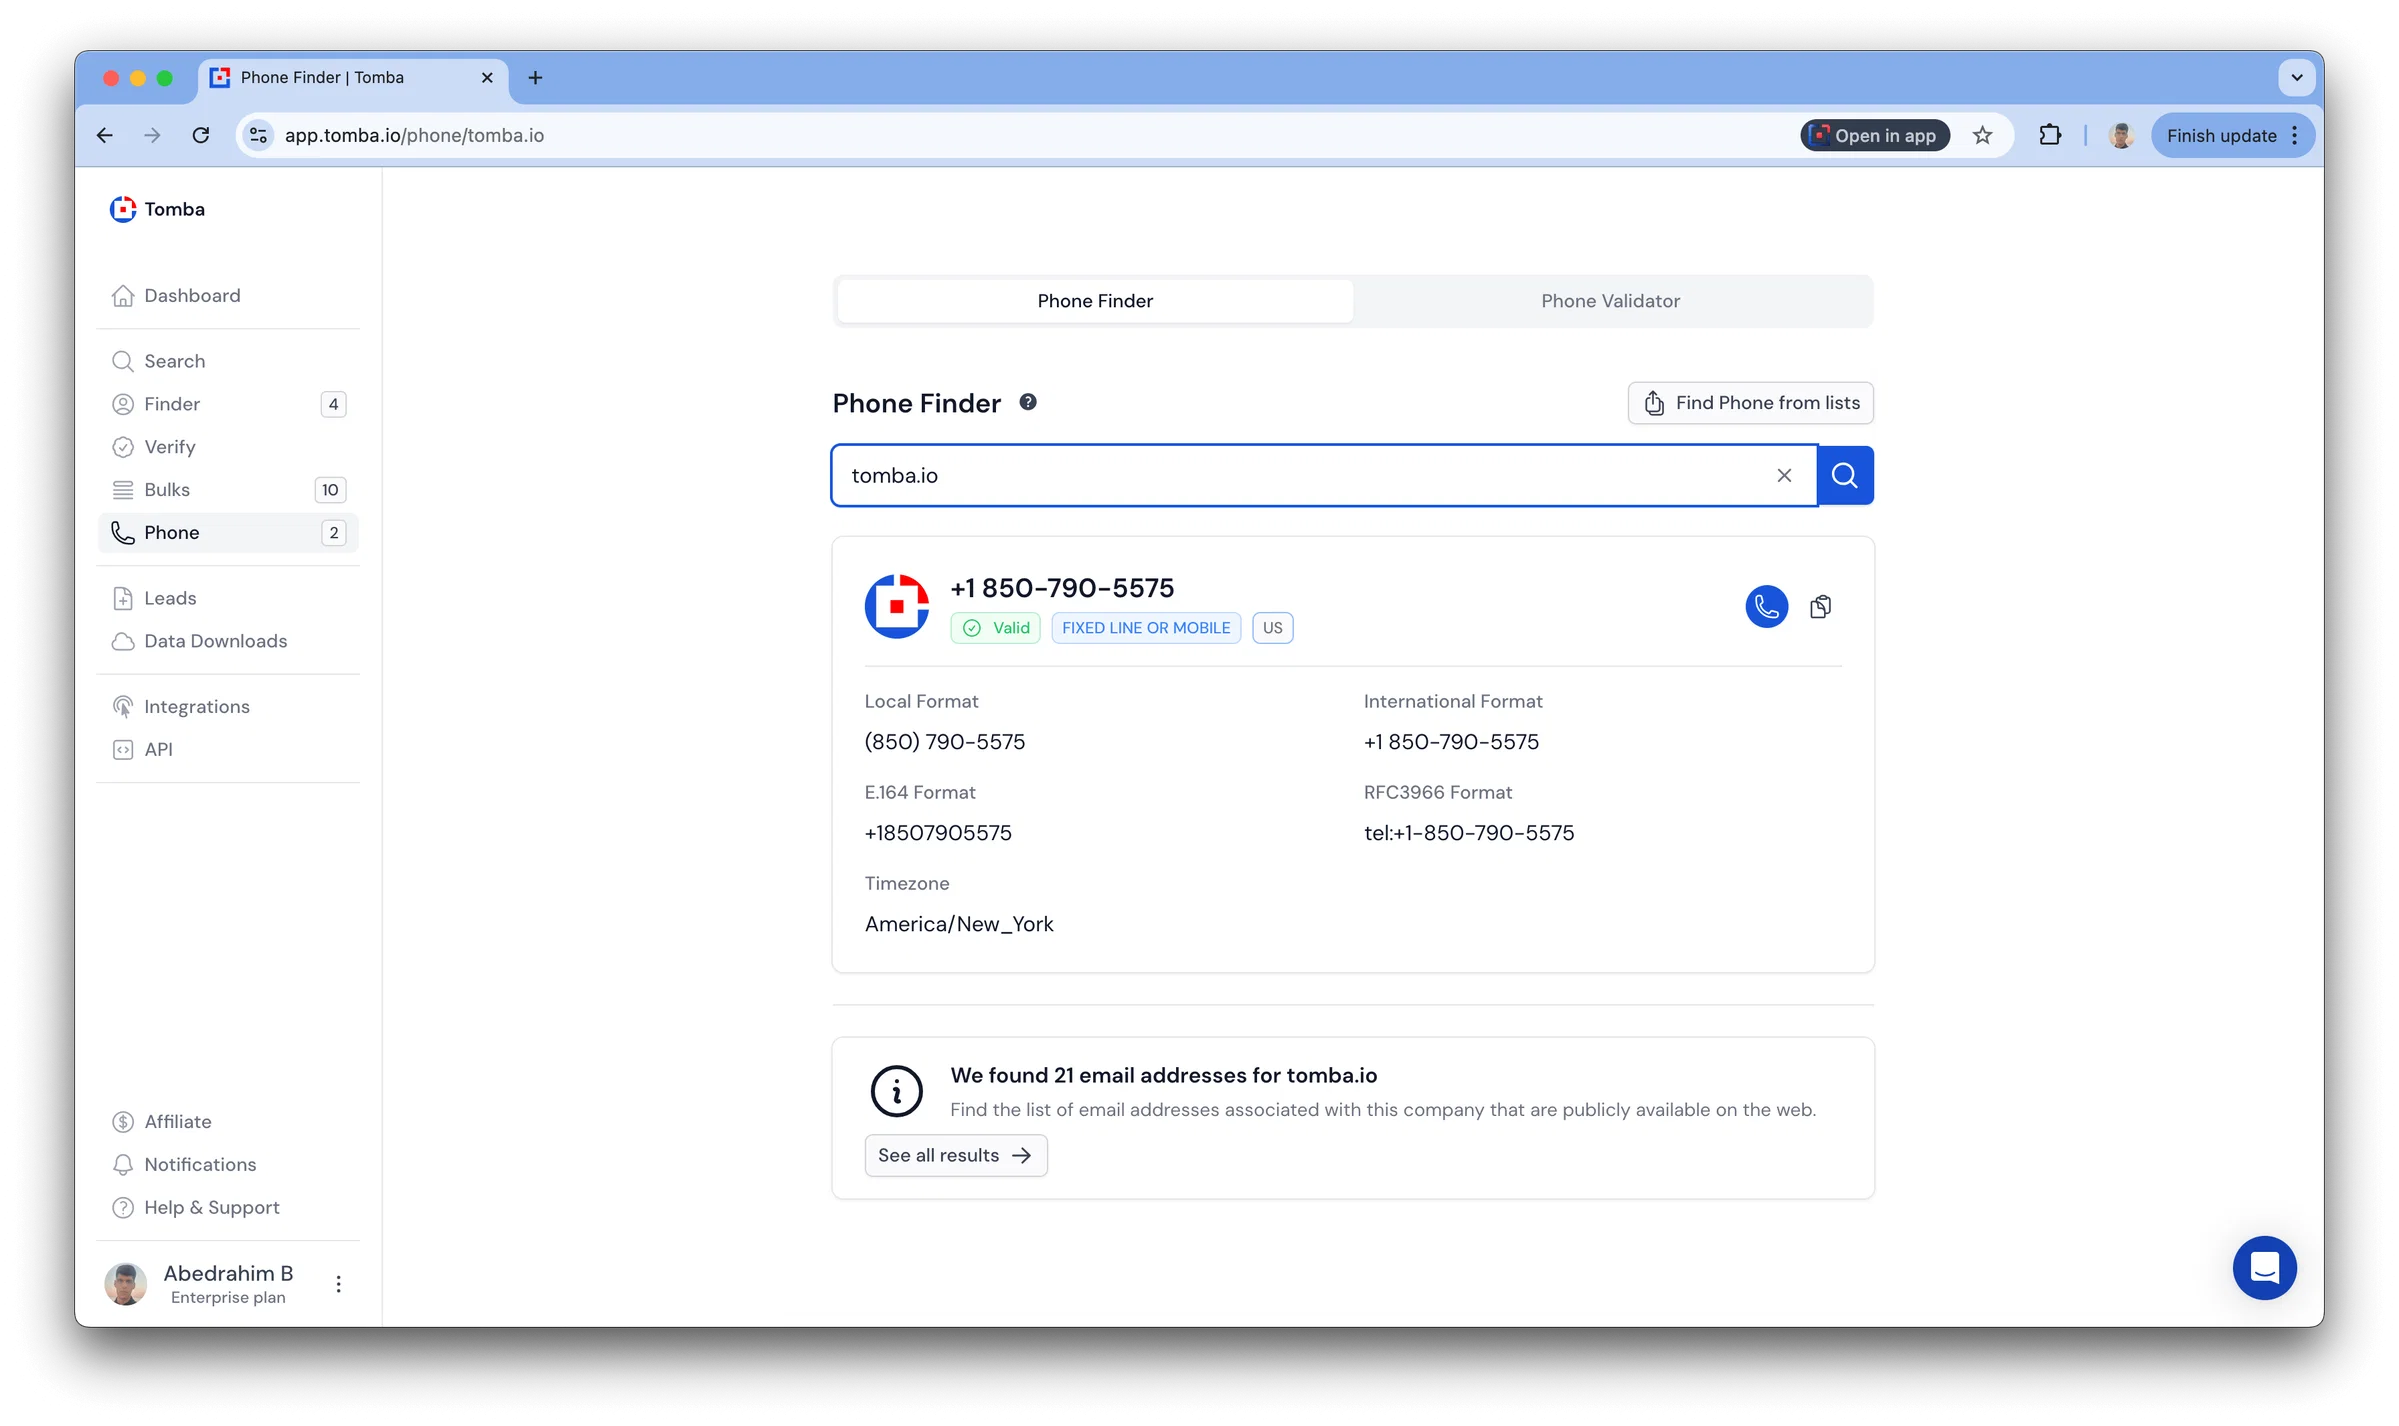Screen dimensions: 2399x1426
Task: Click the Notifications bell icon
Action: 123,1165
